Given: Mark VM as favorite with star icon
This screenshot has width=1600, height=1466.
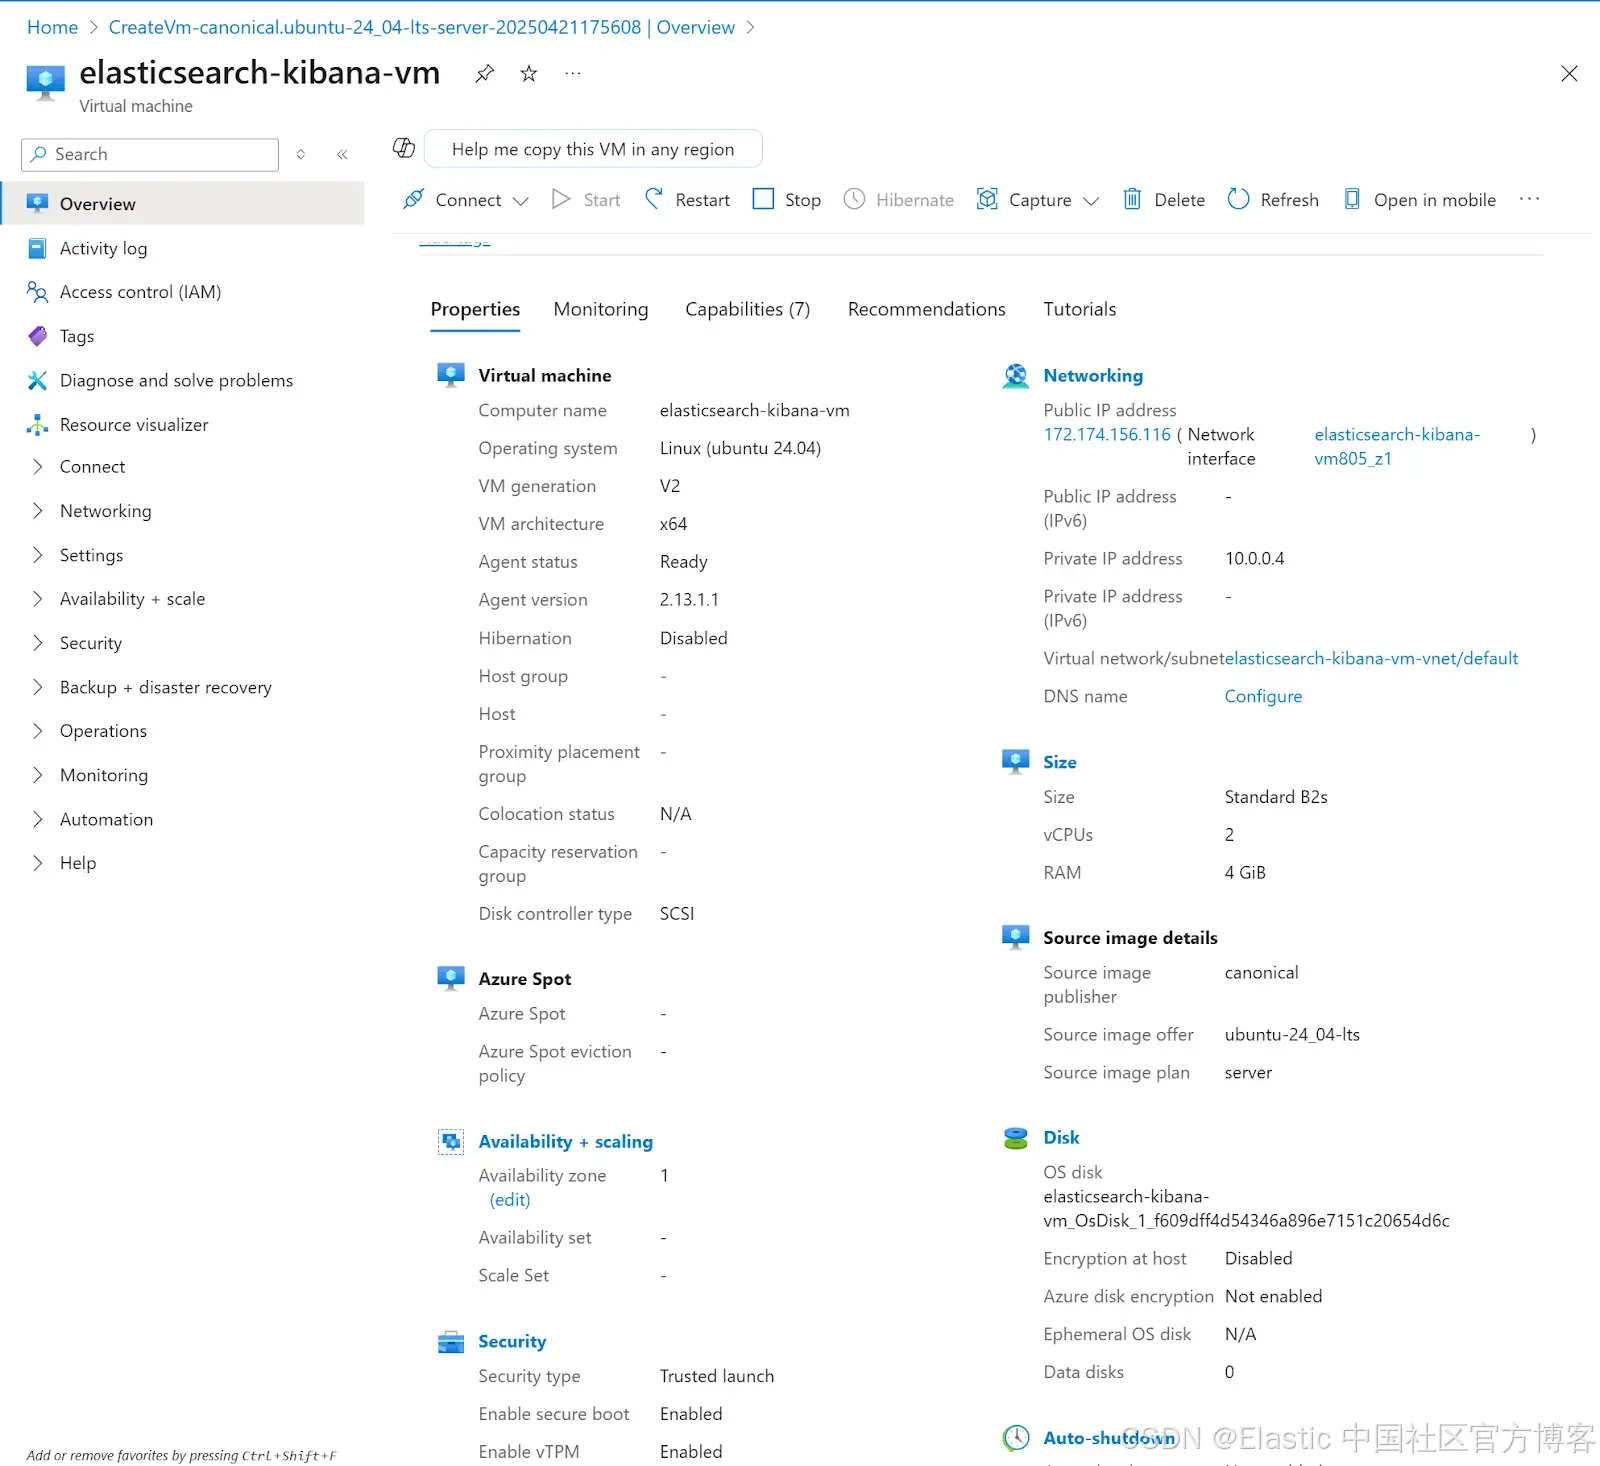Looking at the screenshot, I should (x=529, y=73).
